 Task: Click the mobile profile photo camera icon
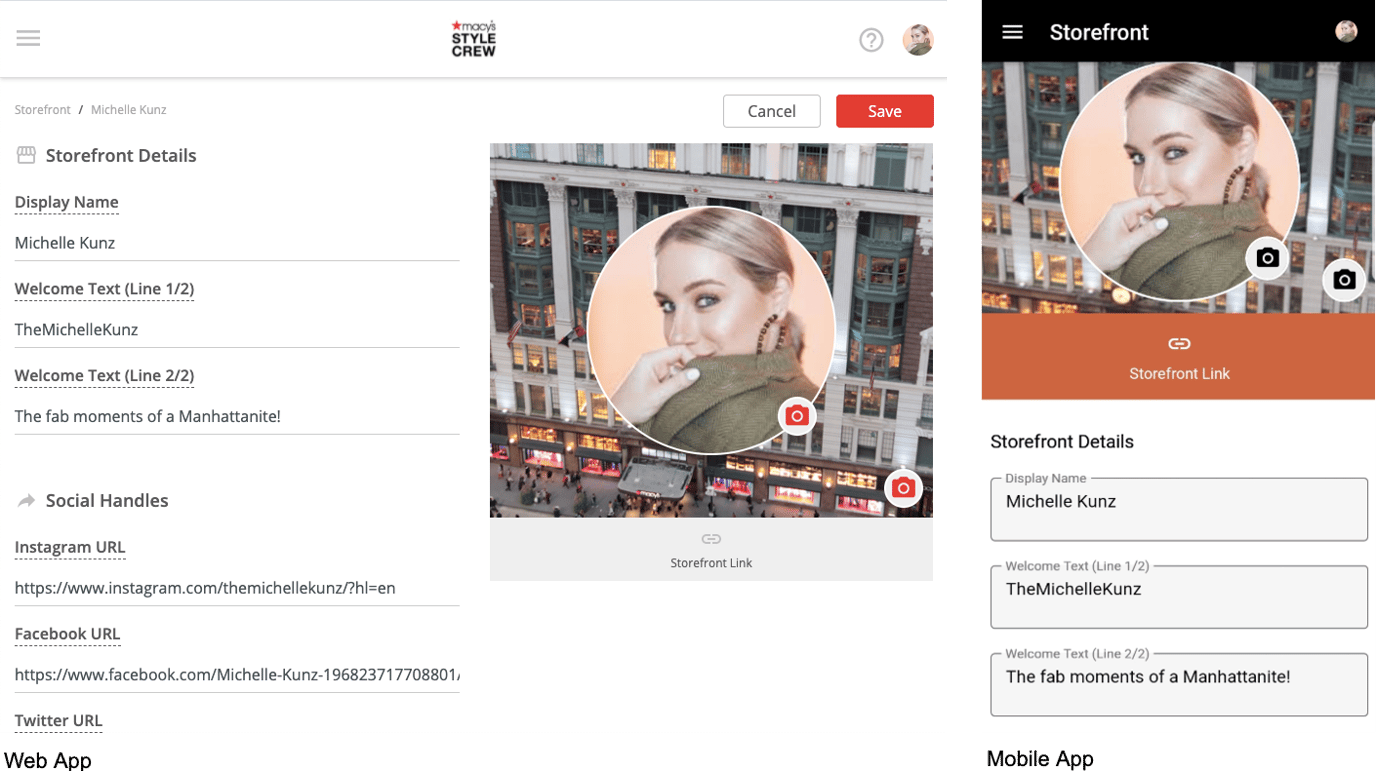pos(1267,258)
